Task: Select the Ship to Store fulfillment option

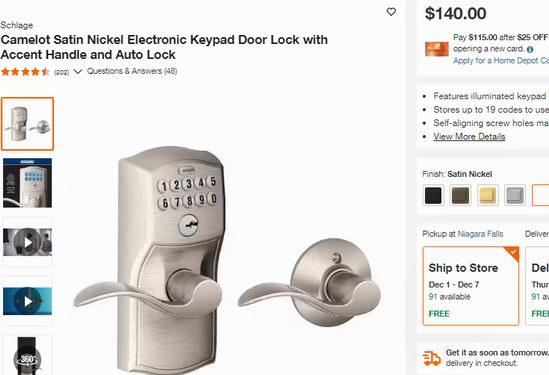Action: 471,286
